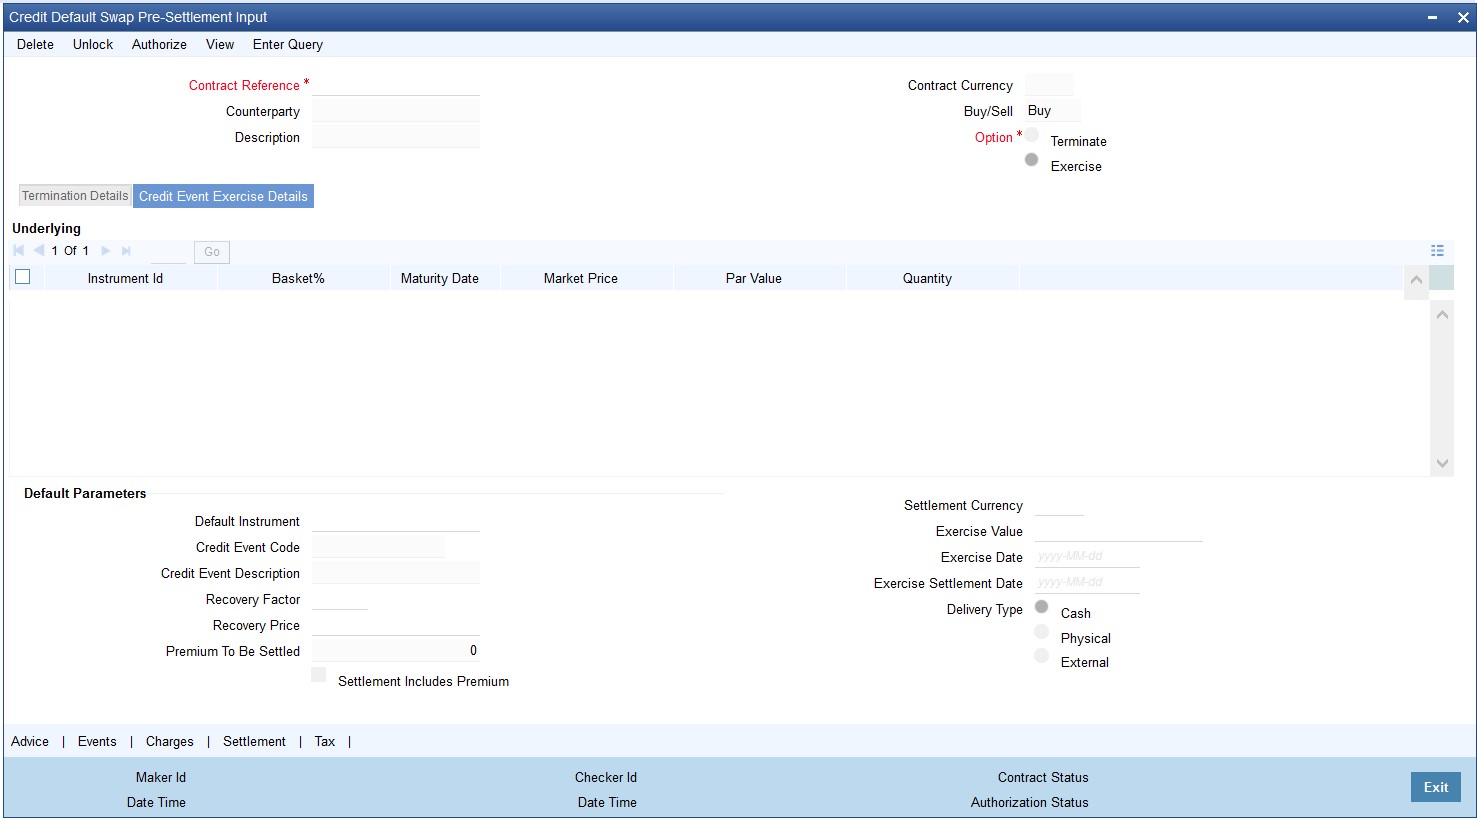Click Enter Query in the toolbar

tap(288, 44)
